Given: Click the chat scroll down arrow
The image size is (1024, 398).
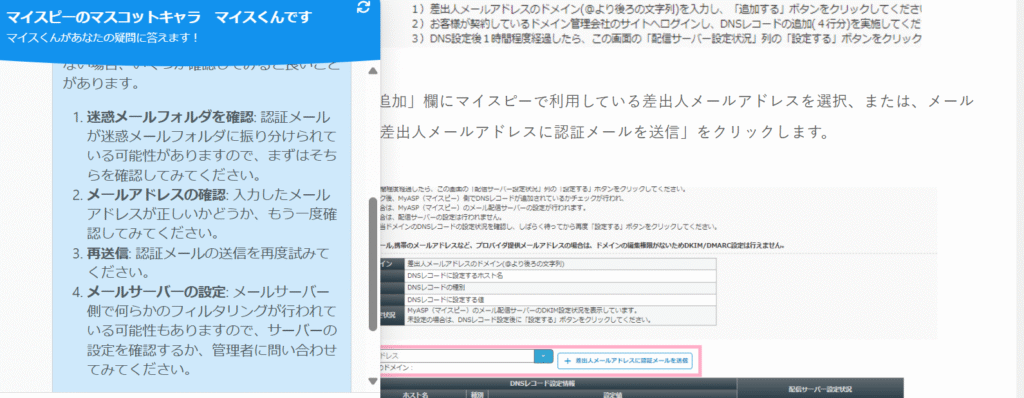Looking at the screenshot, I should [373, 381].
